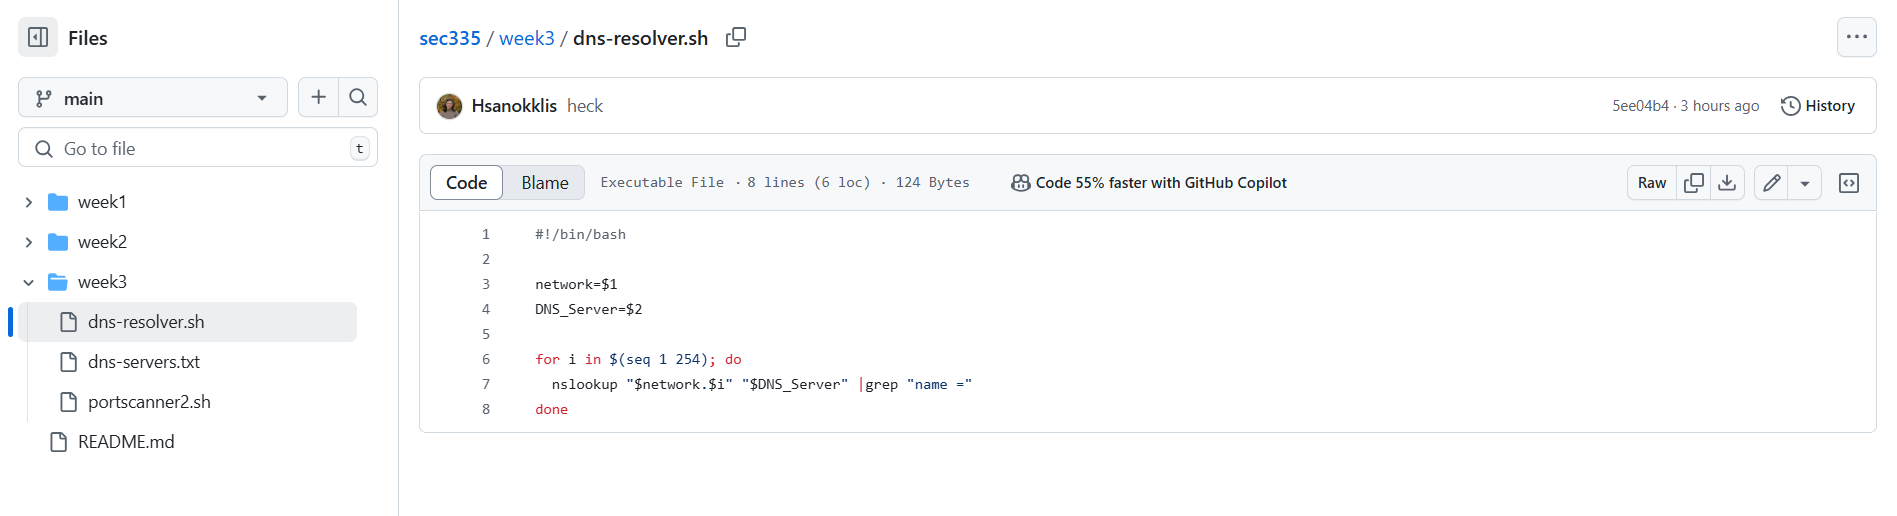Copy the file path icon
Image resolution: width=1897 pixels, height=516 pixels.
coord(736,38)
